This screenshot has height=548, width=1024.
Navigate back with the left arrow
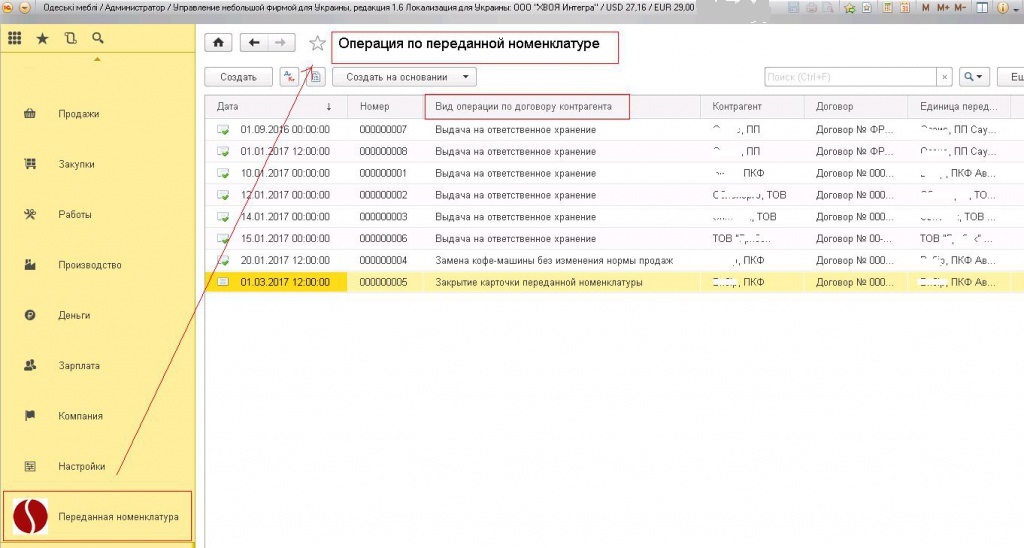pyautogui.click(x=254, y=43)
